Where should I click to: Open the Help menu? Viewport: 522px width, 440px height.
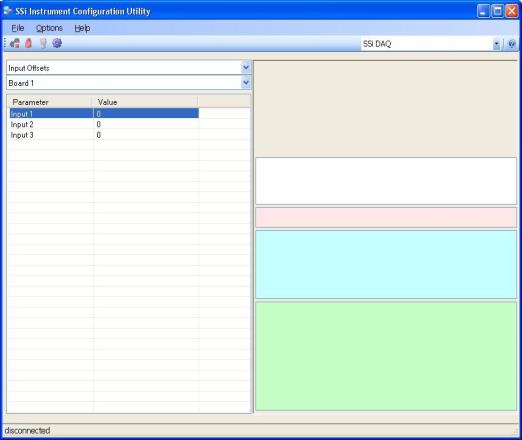coord(82,28)
